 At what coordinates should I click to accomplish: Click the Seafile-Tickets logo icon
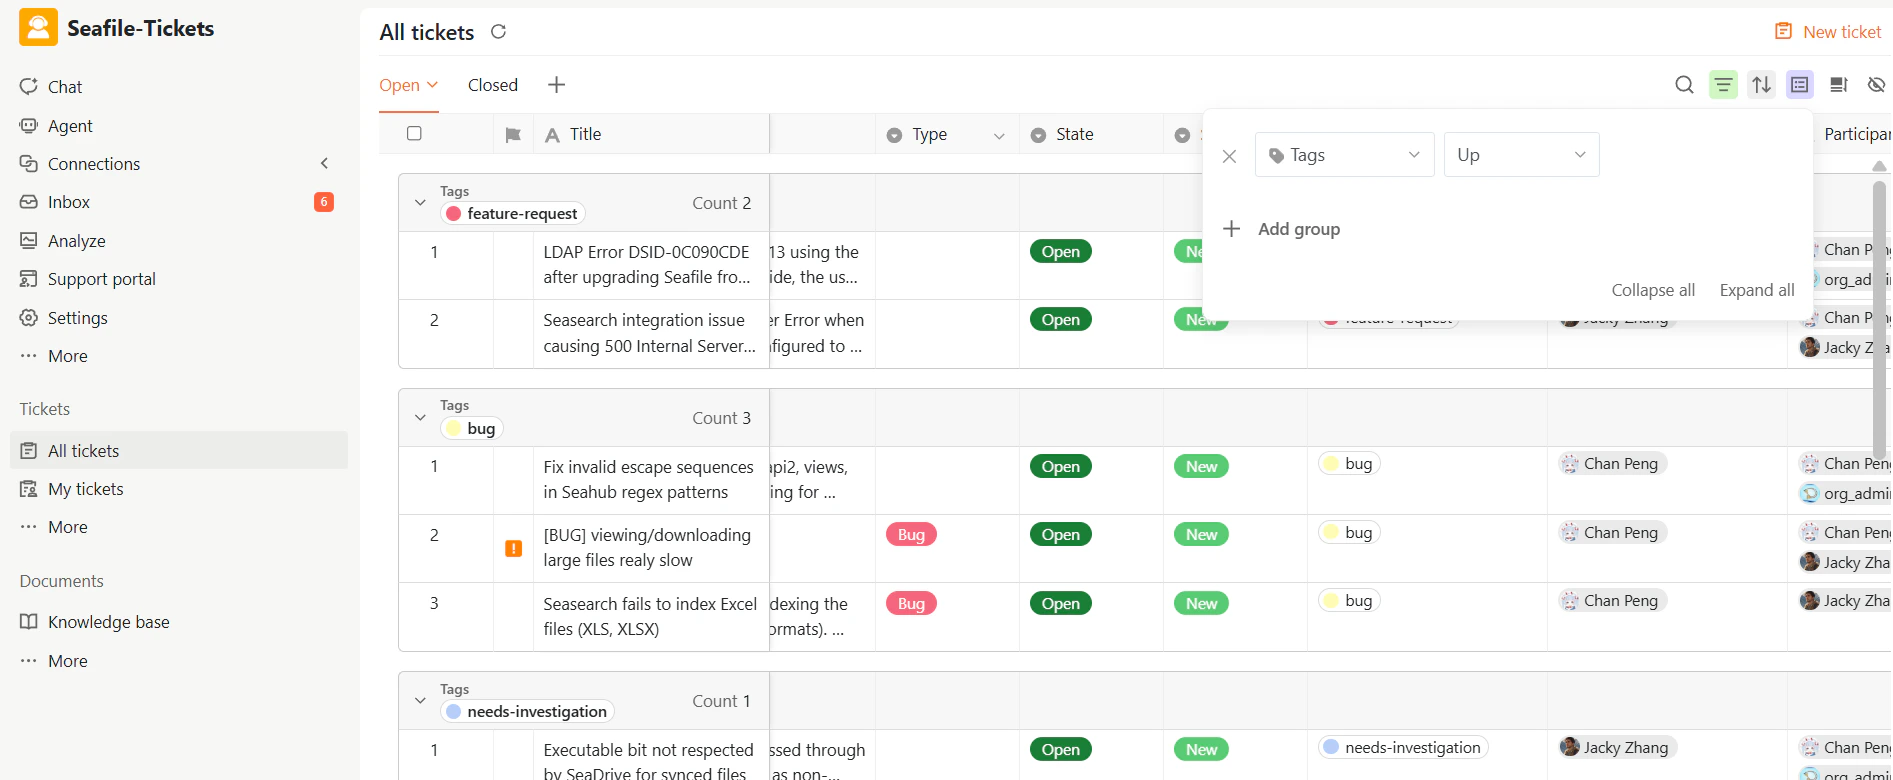[38, 28]
